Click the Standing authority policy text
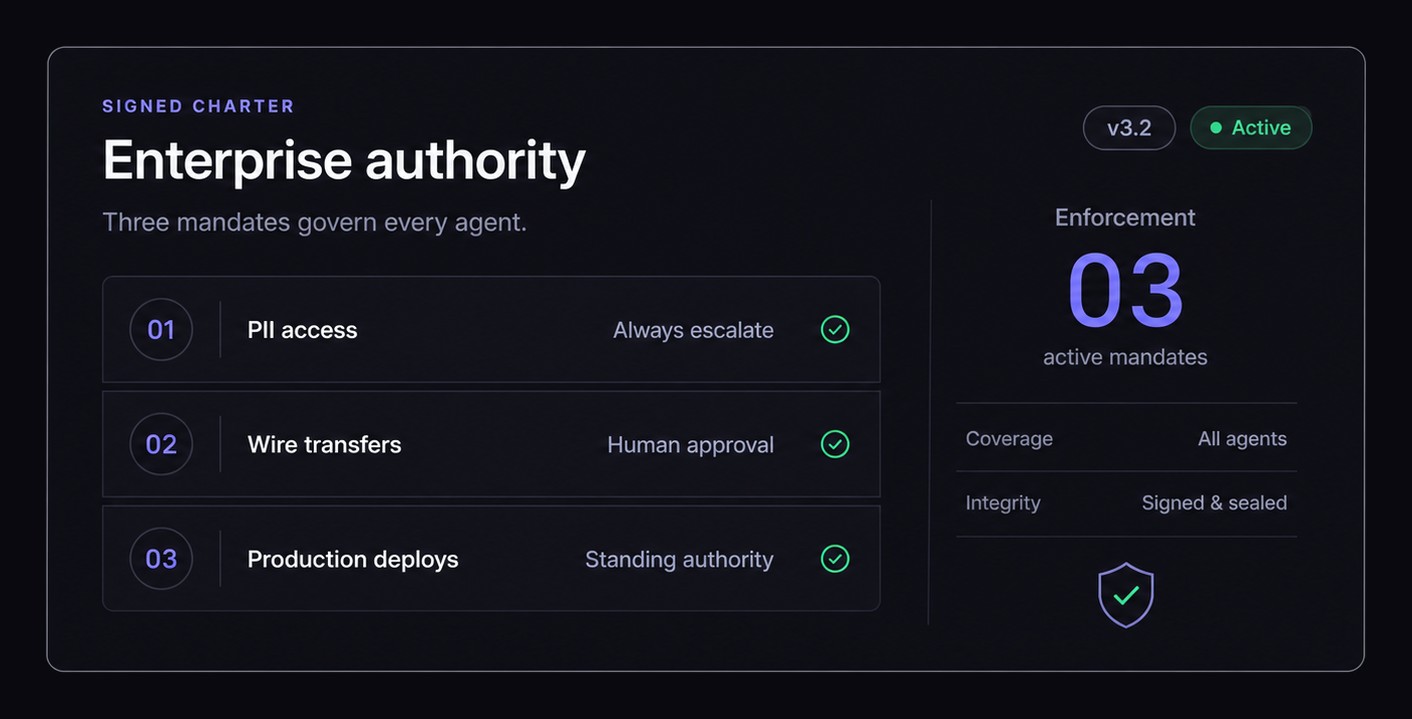Viewport: 1412px width, 719px height. [679, 559]
